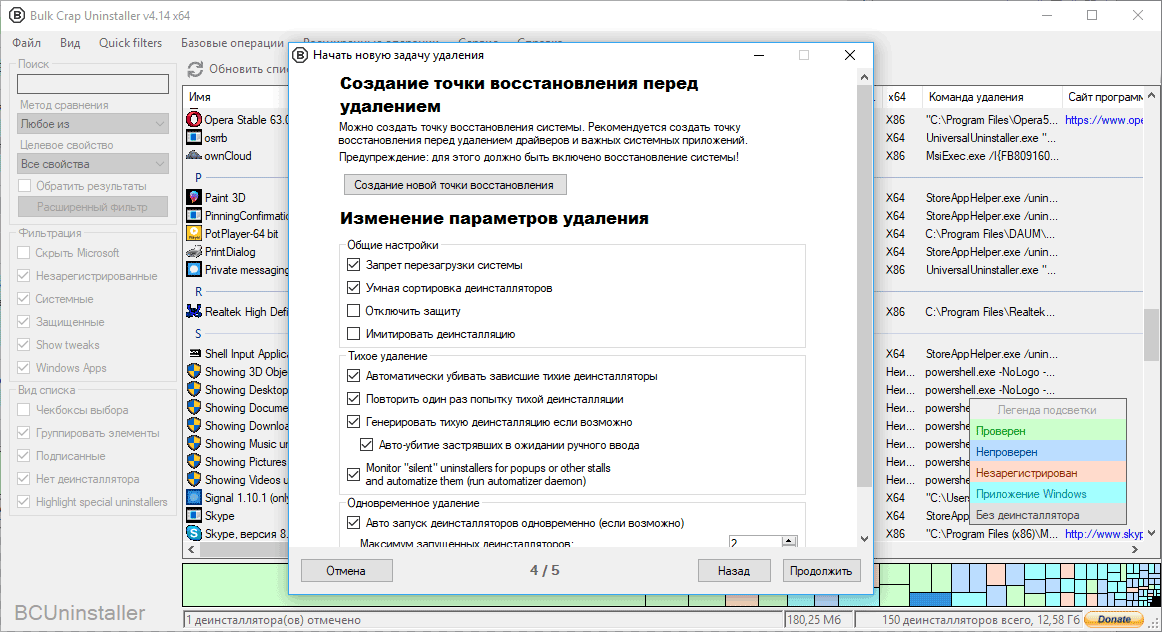The width and height of the screenshot is (1162, 632).
Task: Open the Базовые операции menu
Action: pos(233,43)
